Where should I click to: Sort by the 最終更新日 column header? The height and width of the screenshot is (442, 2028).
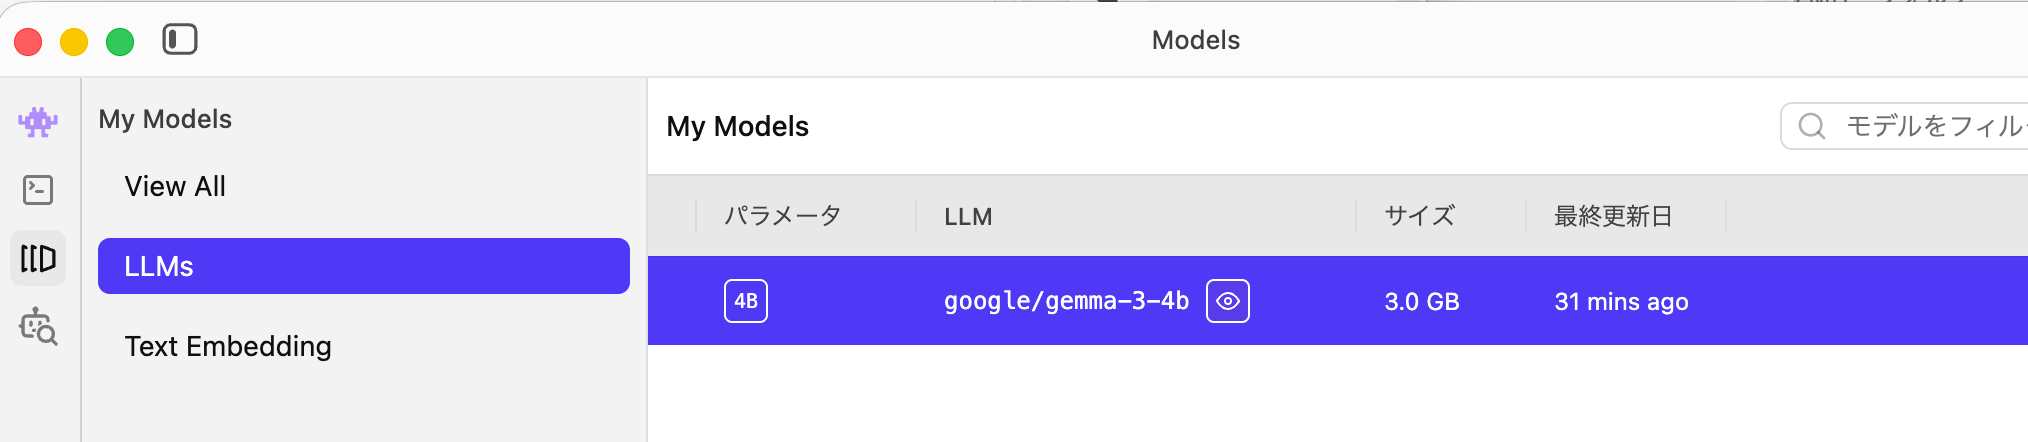(1613, 216)
